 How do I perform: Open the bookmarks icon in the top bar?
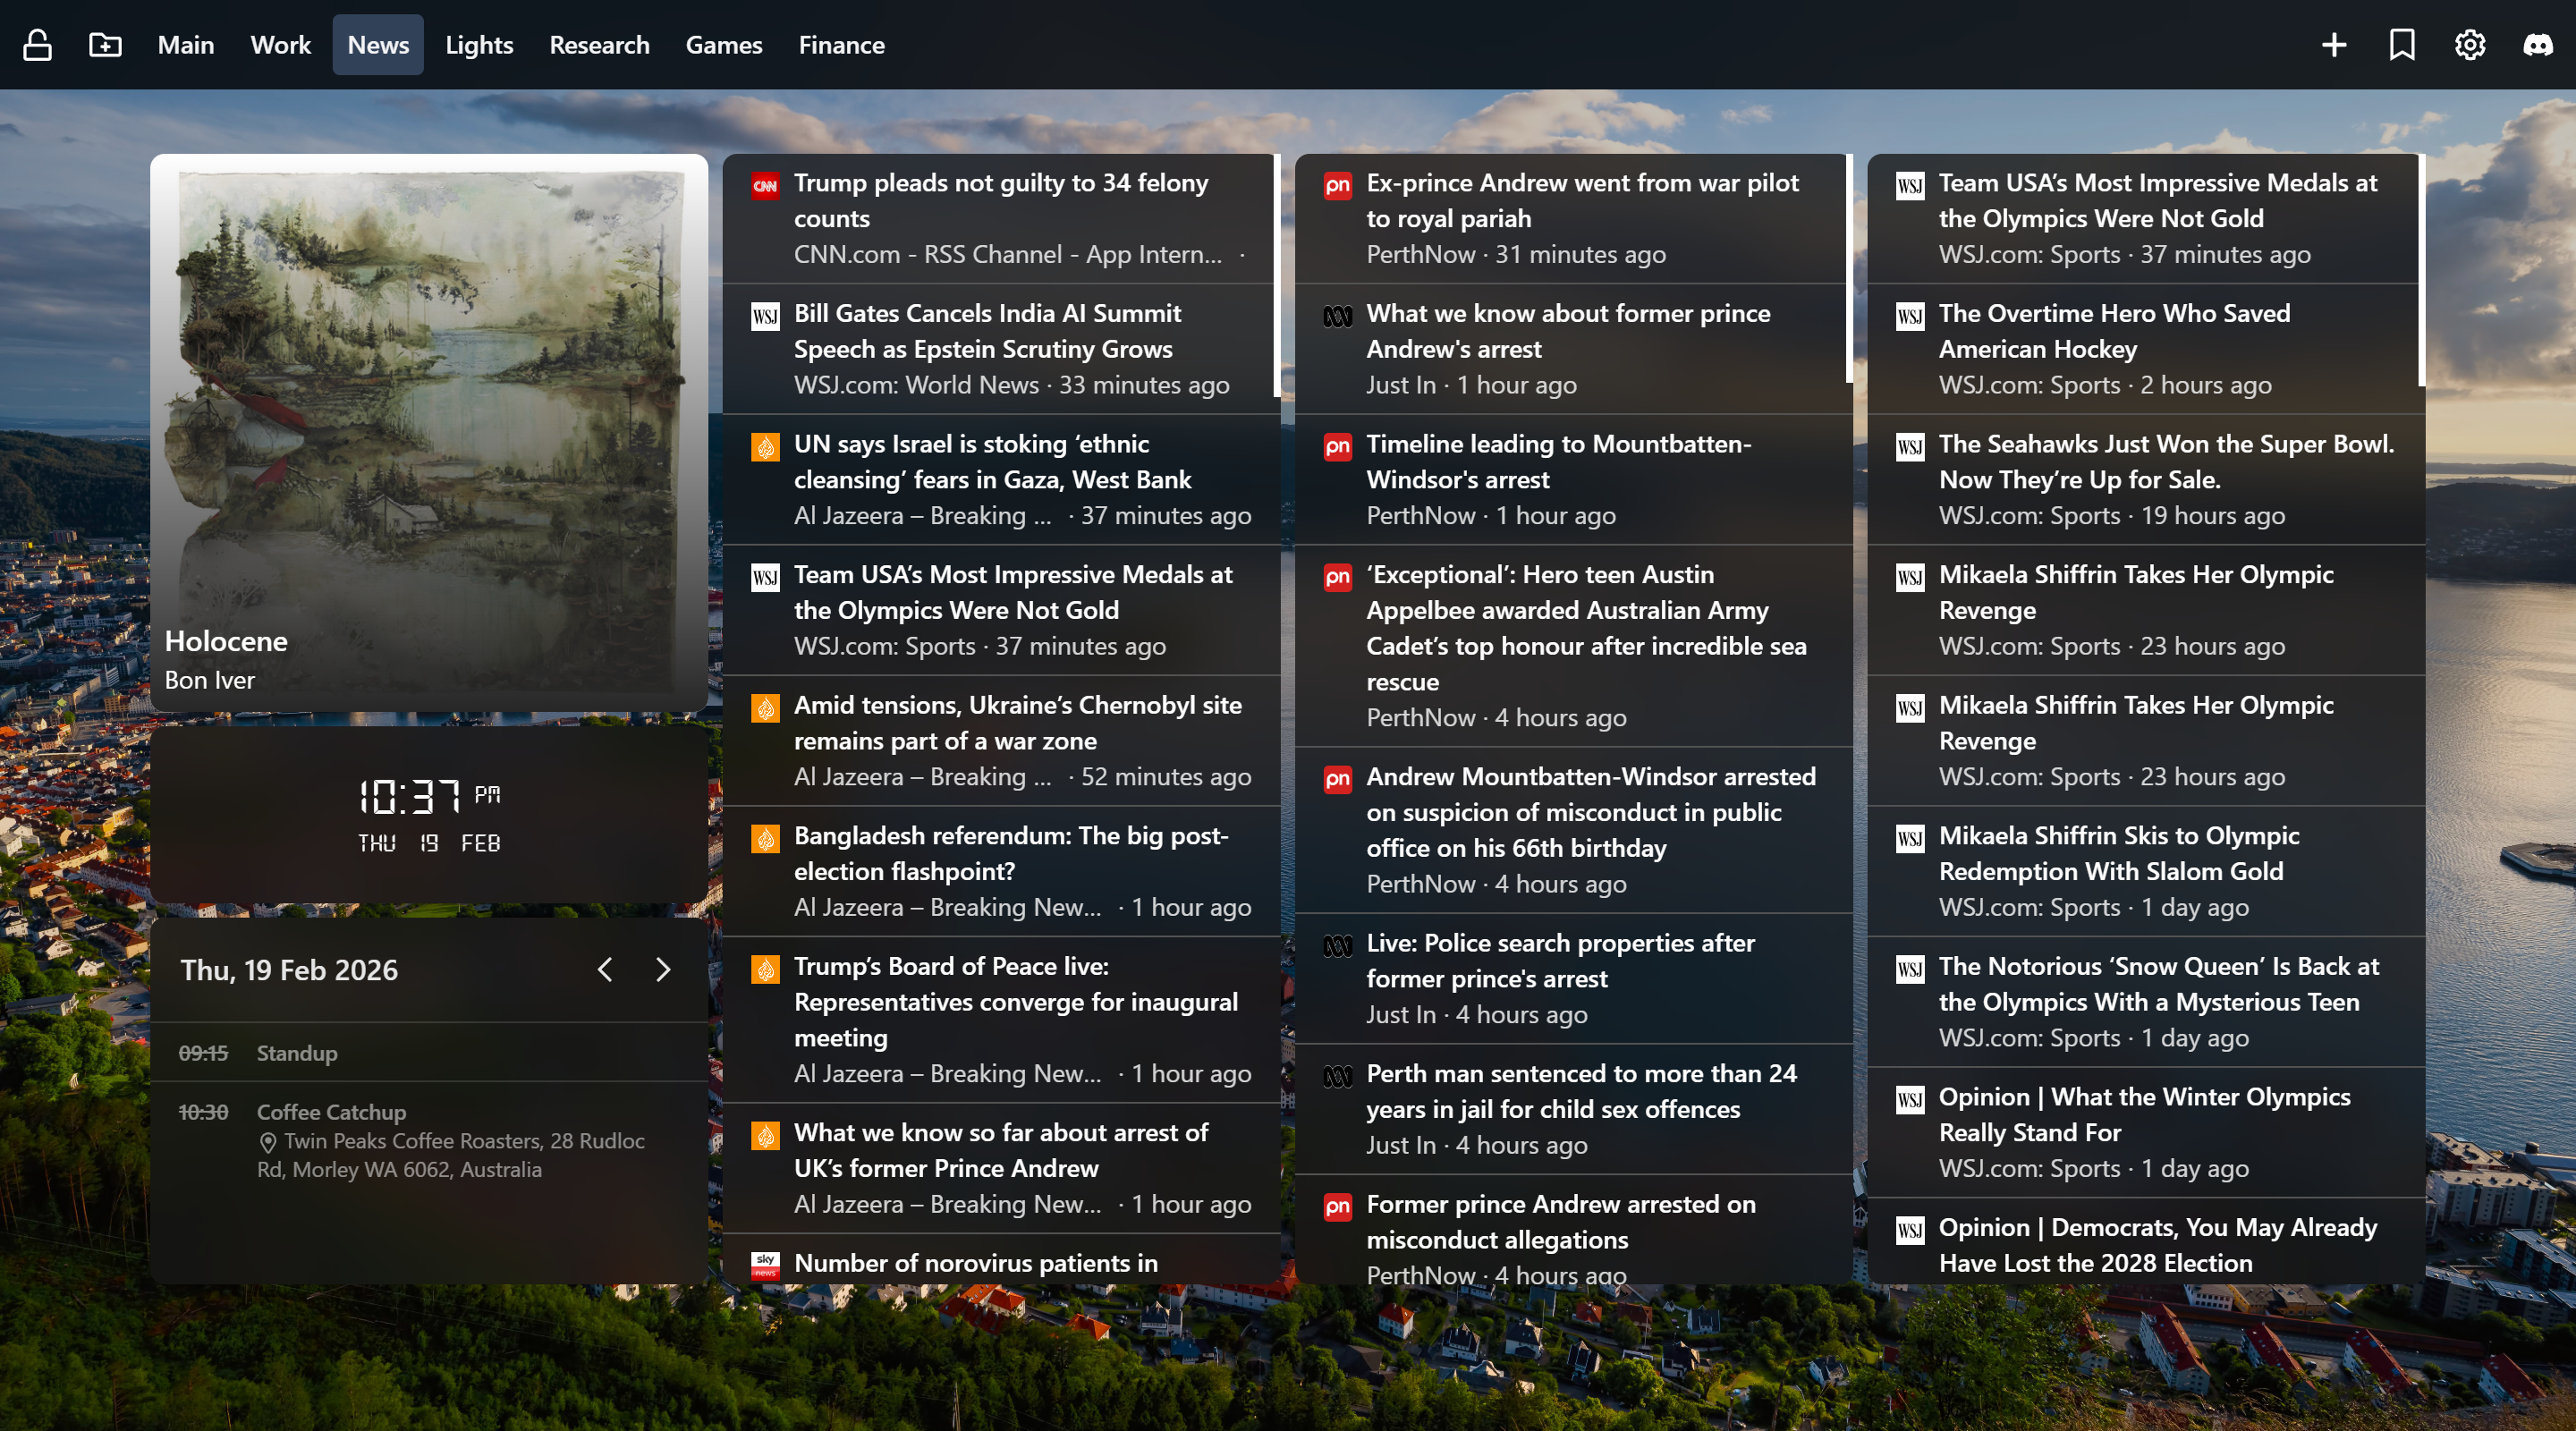[2402, 45]
